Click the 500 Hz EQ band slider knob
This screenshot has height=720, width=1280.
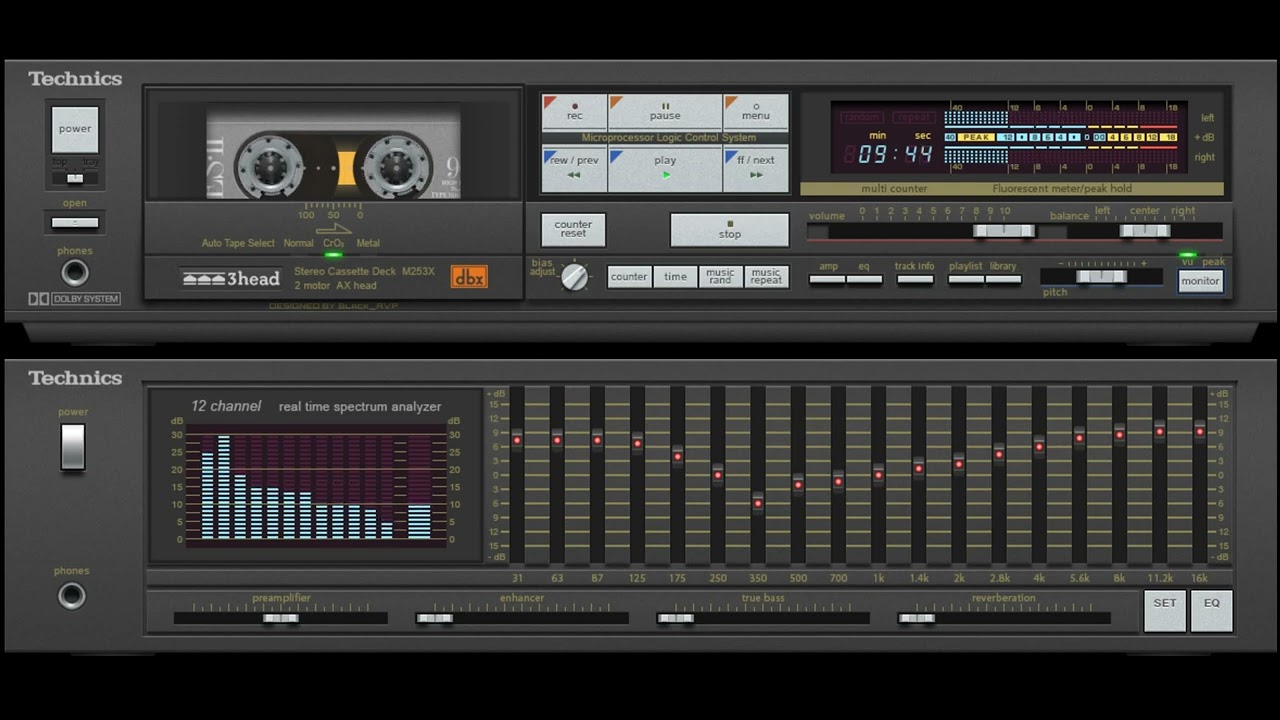tap(798, 485)
